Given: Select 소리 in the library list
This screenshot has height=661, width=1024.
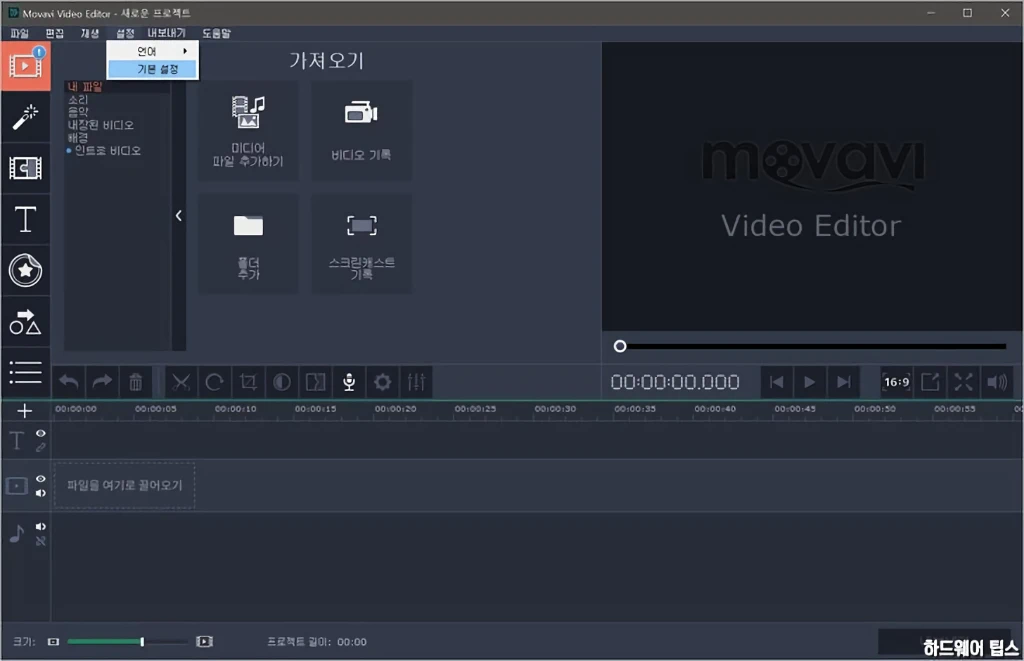Looking at the screenshot, I should click(x=78, y=100).
